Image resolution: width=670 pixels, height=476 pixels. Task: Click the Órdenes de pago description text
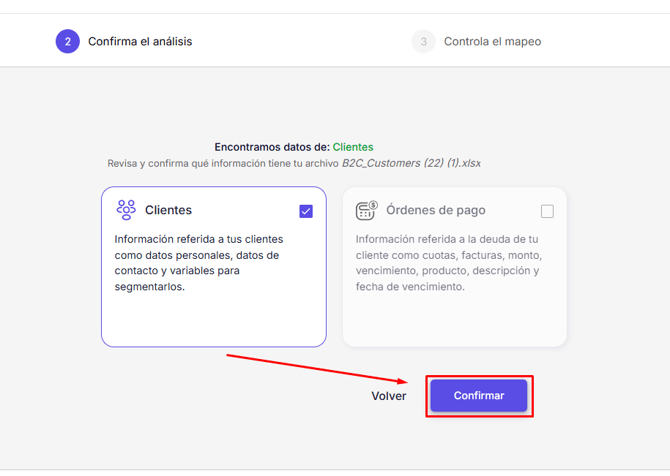[x=449, y=263]
